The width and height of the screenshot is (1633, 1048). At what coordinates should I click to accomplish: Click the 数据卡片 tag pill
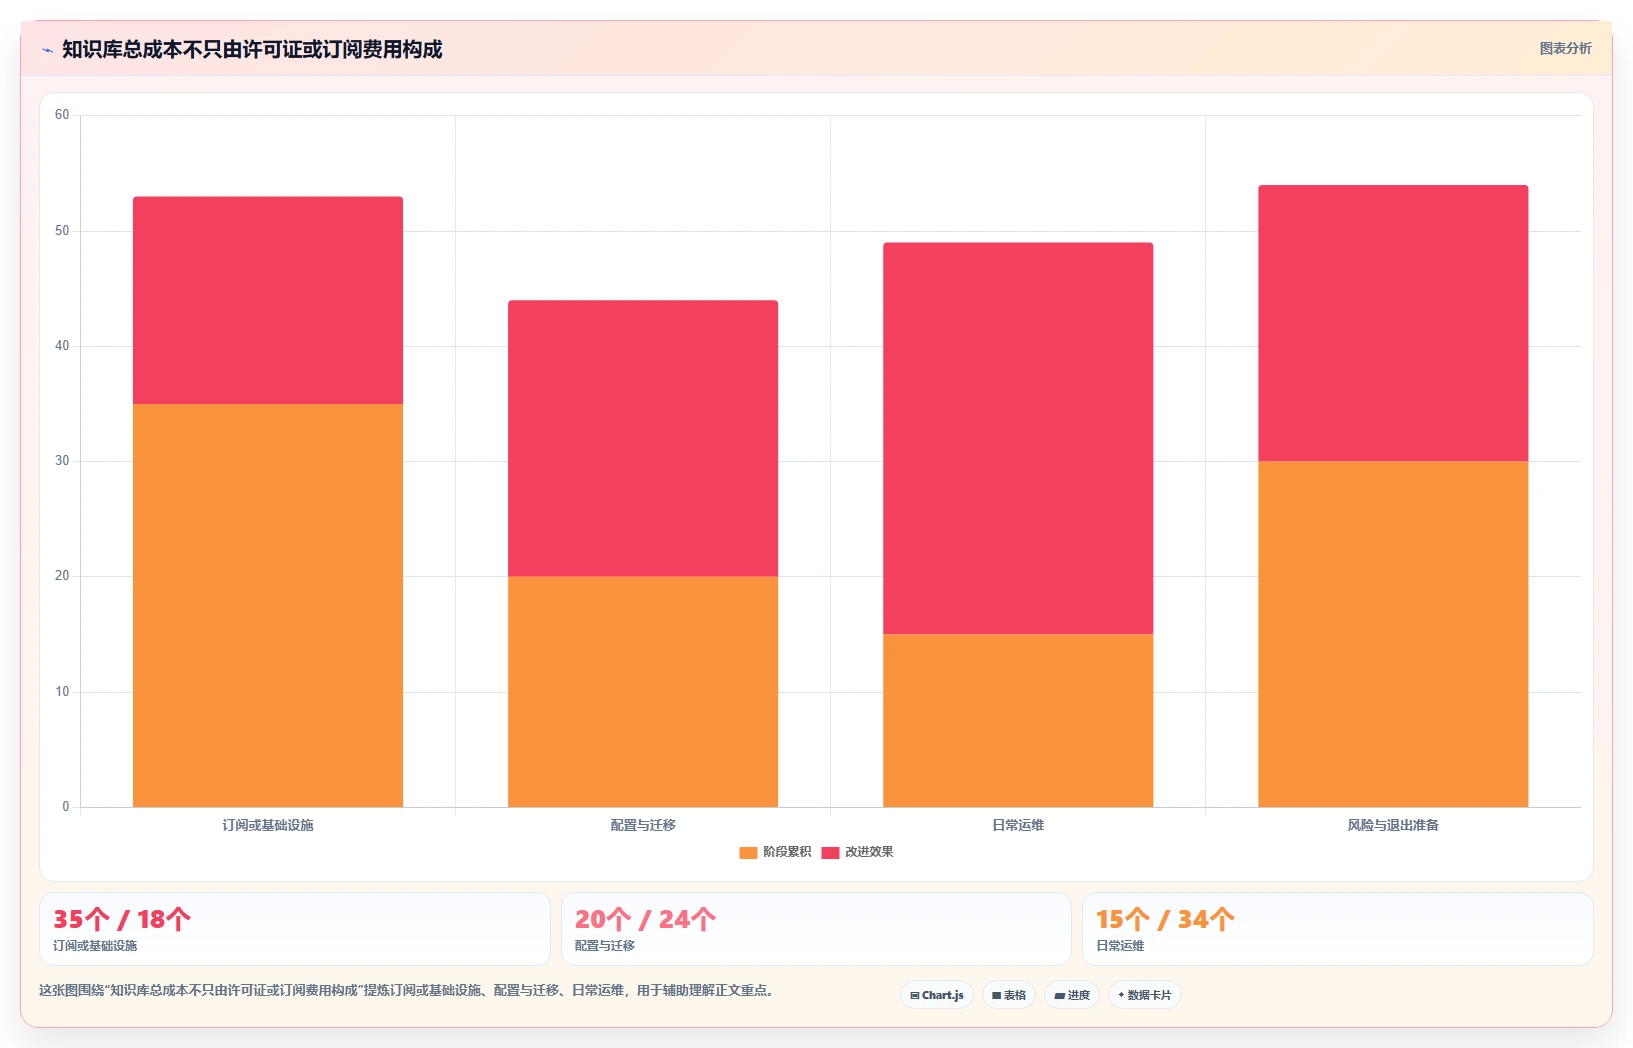(x=1145, y=995)
